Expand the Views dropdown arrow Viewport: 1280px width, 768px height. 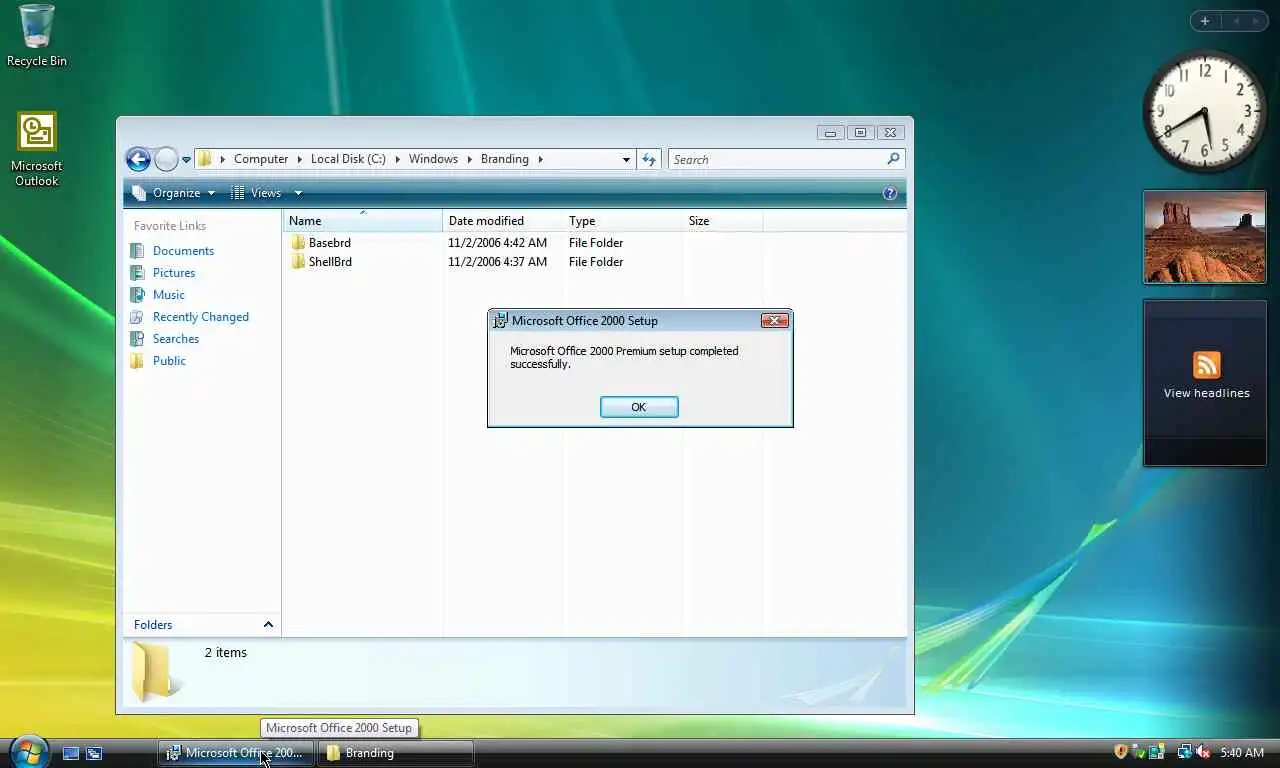(297, 193)
